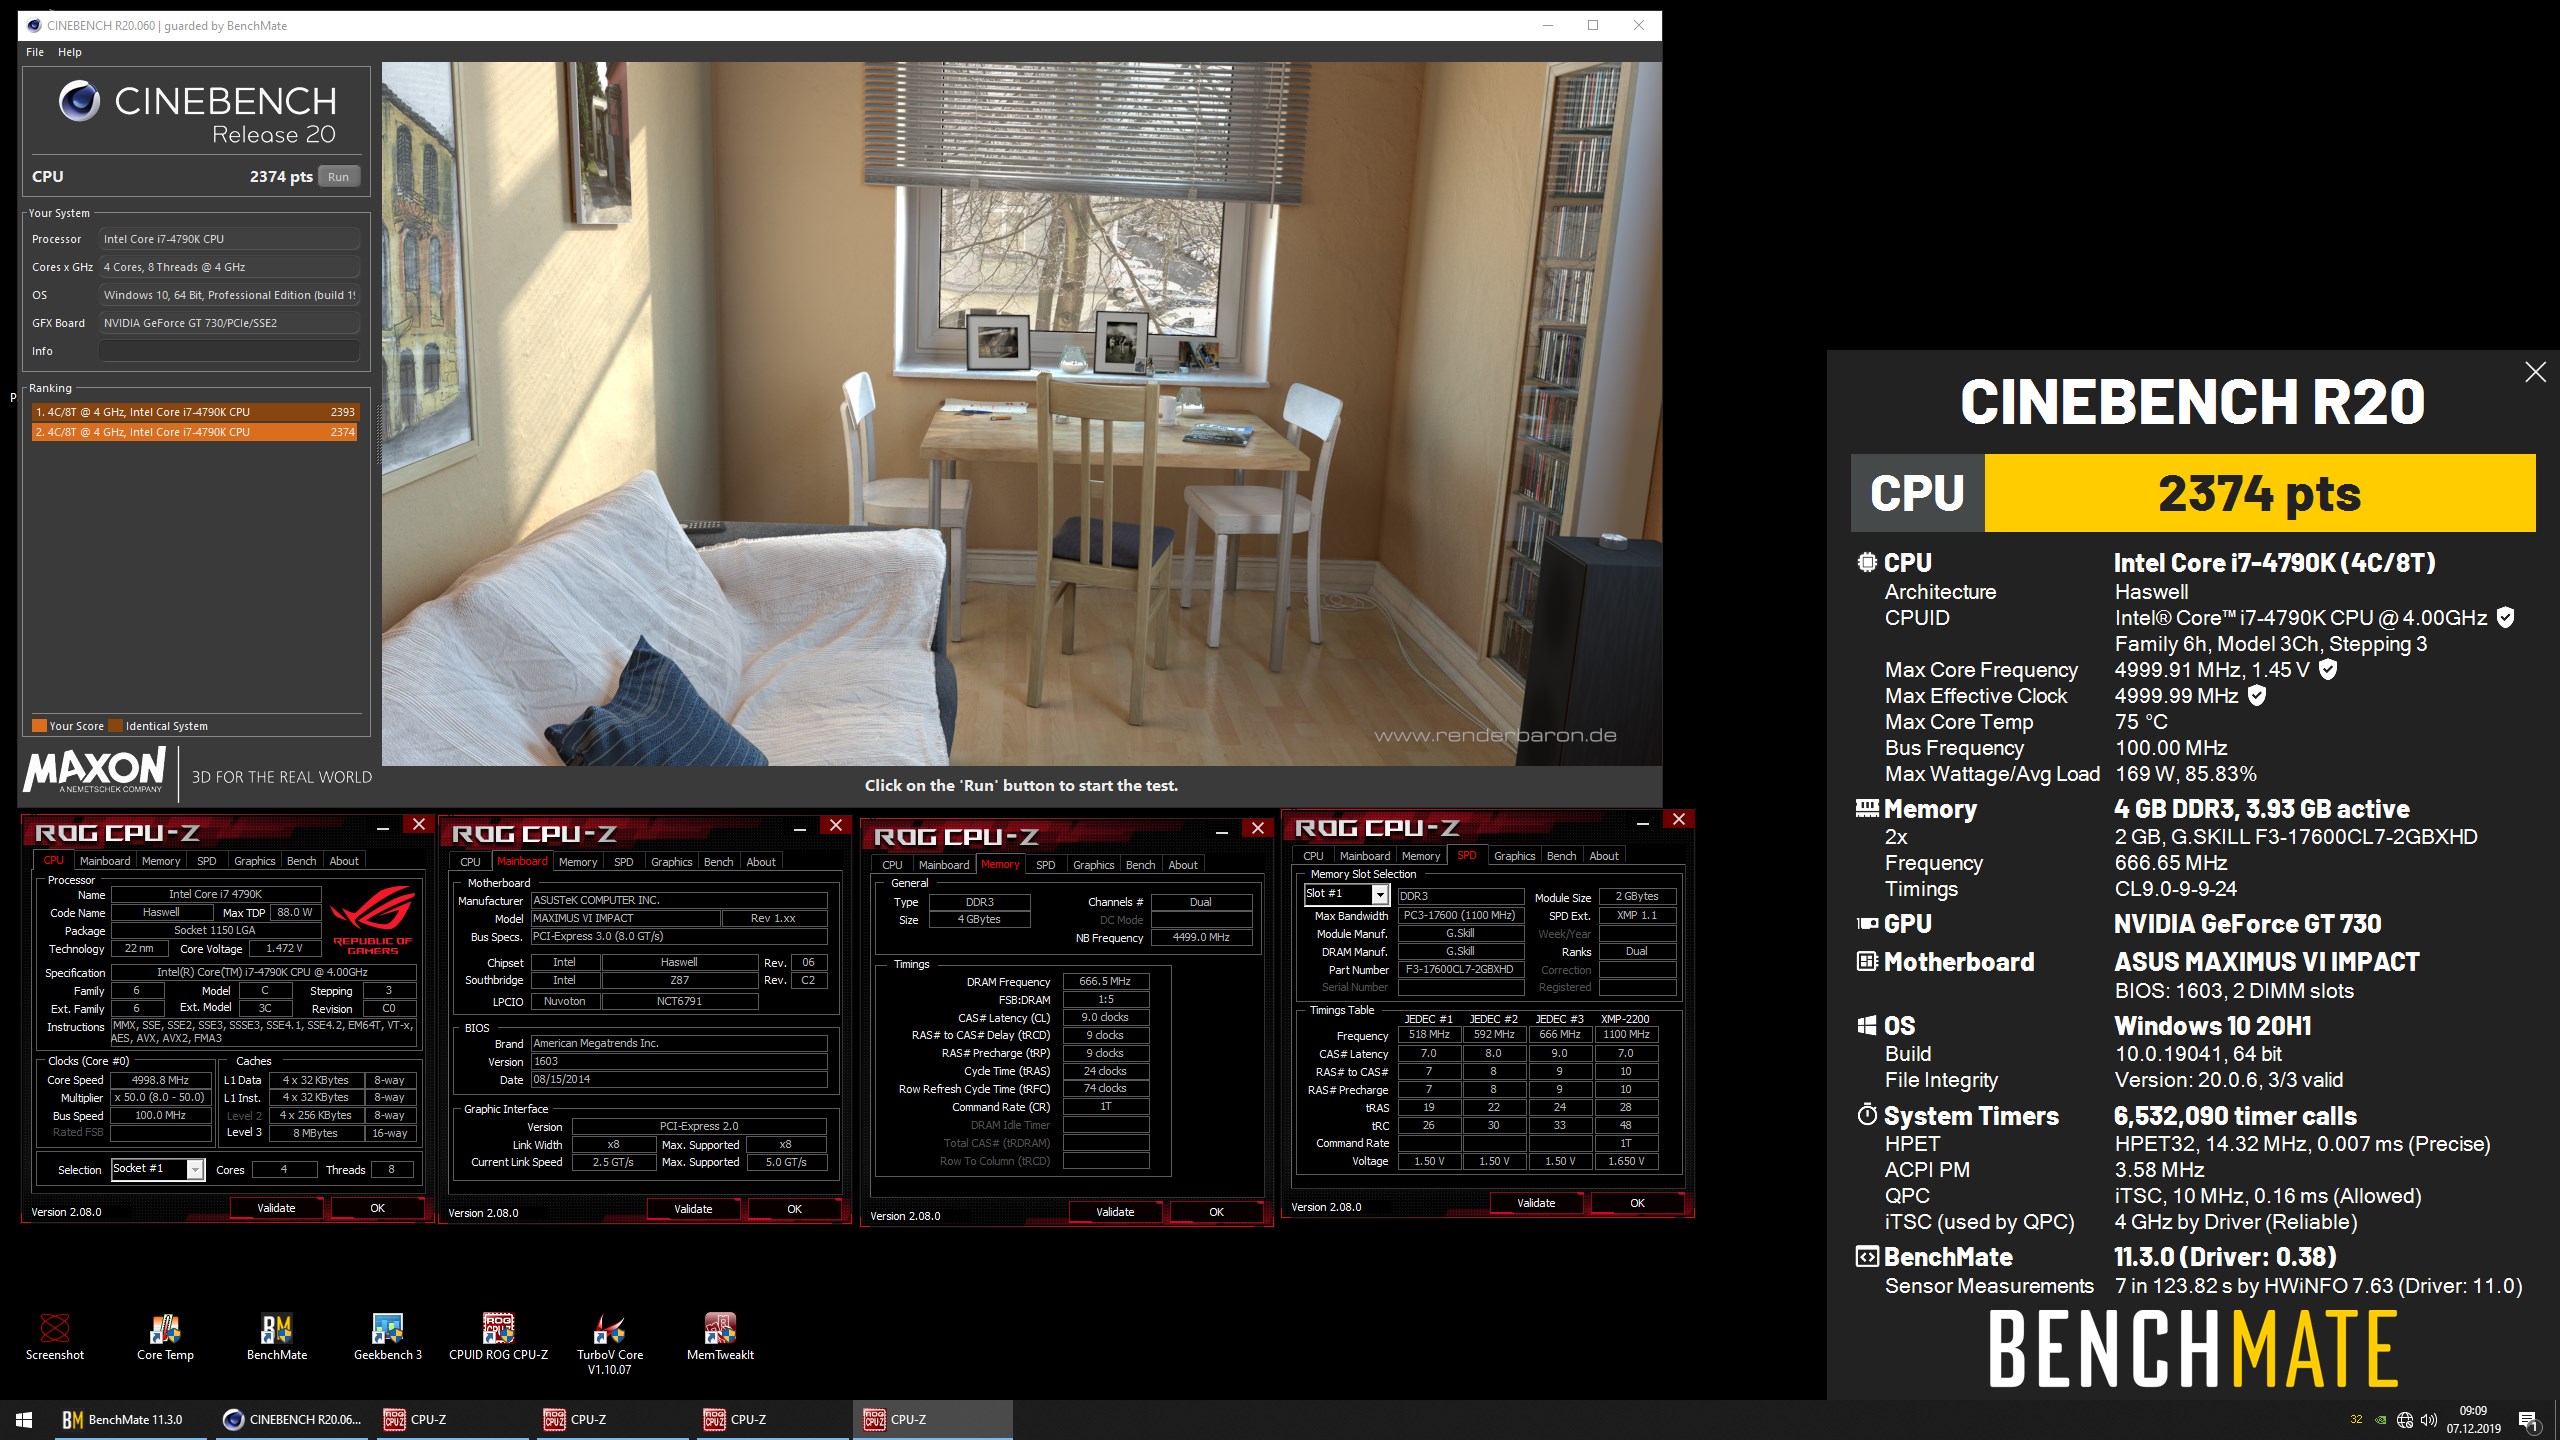The image size is (2560, 1440).
Task: Open About tab in CPU-Z SPD window
Action: (x=1603, y=856)
